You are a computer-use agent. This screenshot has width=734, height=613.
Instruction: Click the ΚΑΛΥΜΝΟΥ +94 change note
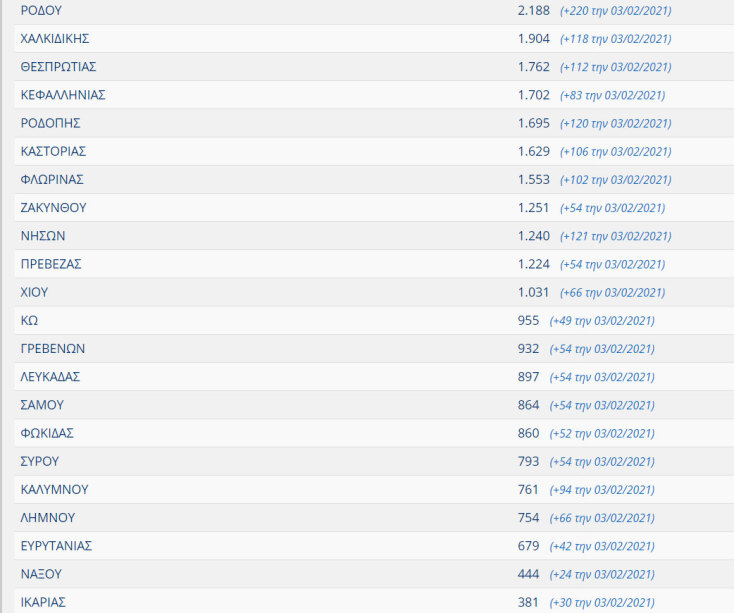click(602, 490)
